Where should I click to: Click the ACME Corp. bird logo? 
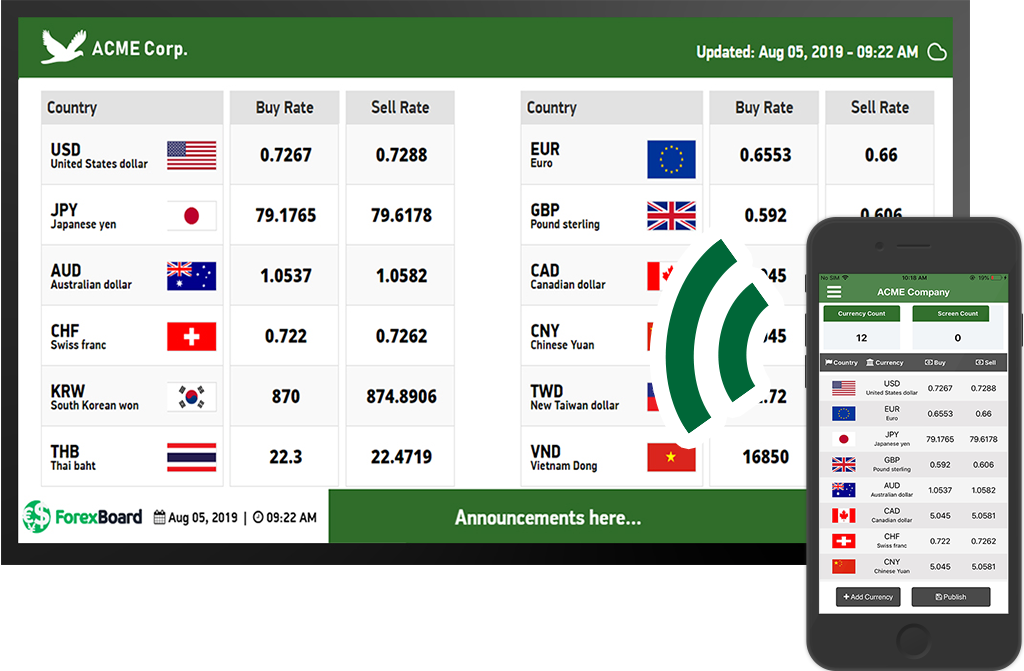[x=62, y=47]
